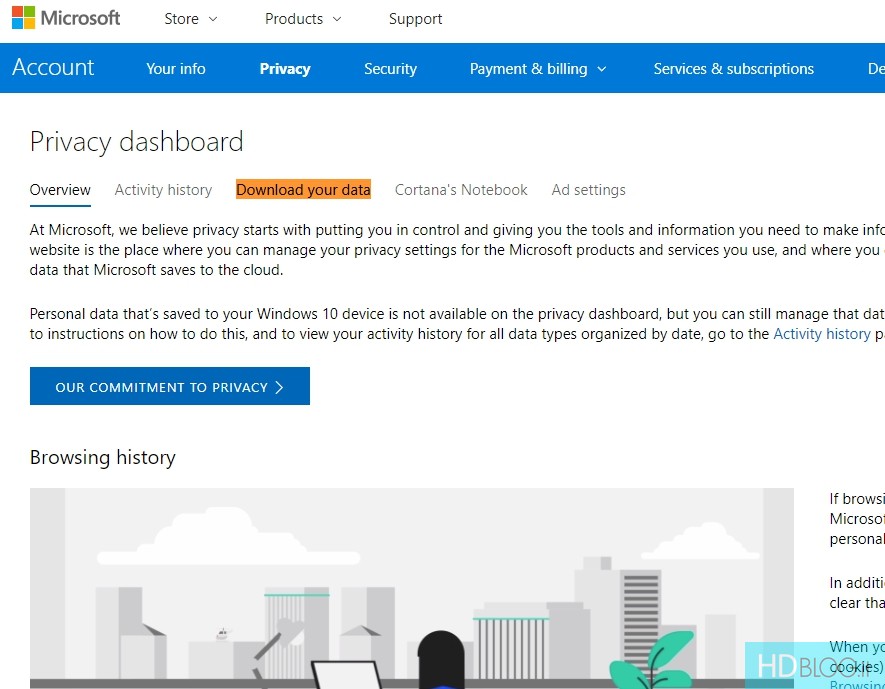Follow the Activity history link in paragraph
Image resolution: width=885 pixels, height=689 pixels.
821,334
